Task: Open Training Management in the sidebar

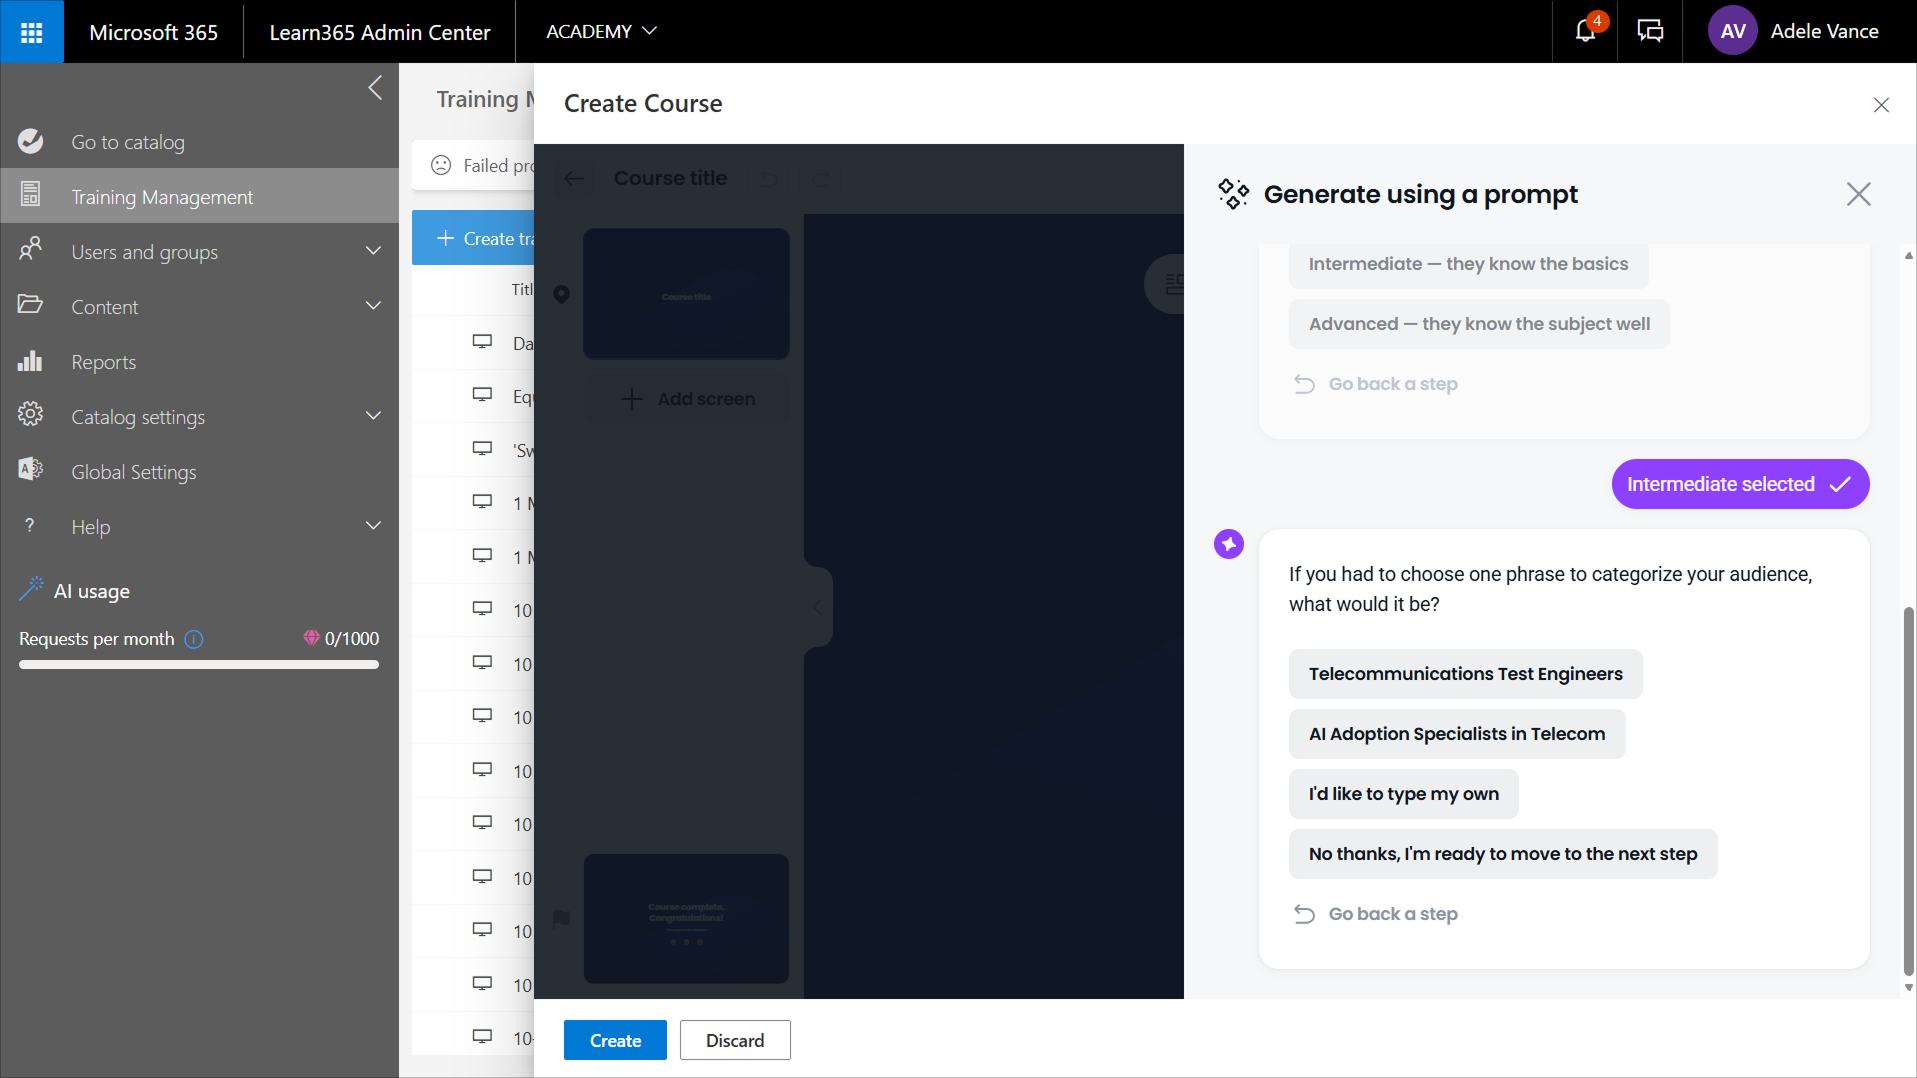Action: (x=162, y=197)
